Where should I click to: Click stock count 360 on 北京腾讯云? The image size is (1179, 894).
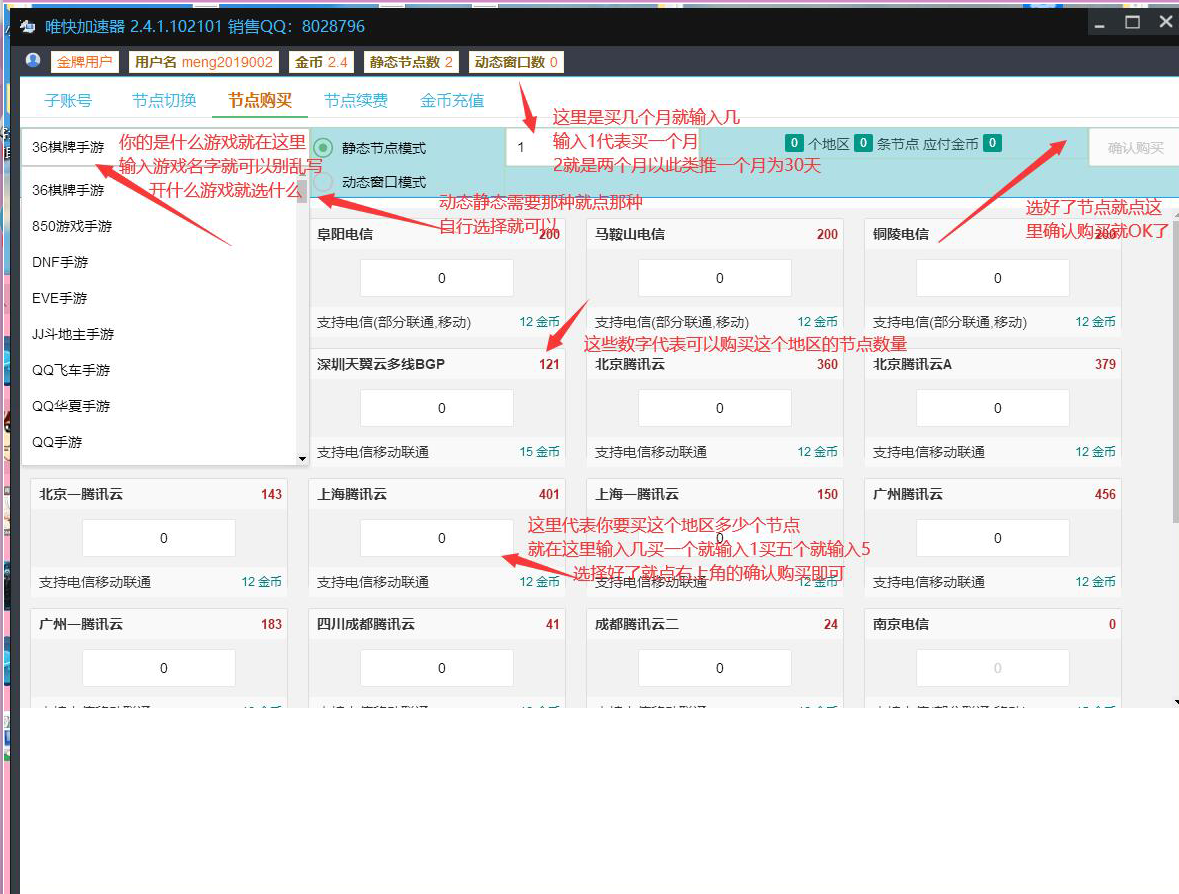(x=827, y=364)
